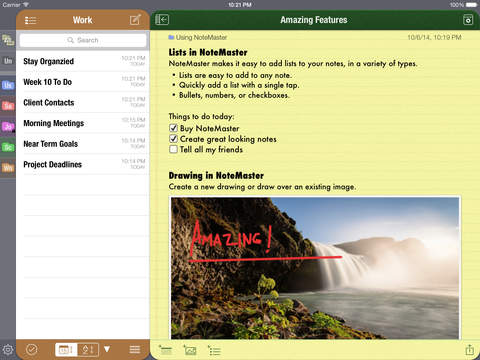Select the magenta folder in sidebar
This screenshot has height=360, width=480.
pyautogui.click(x=8, y=126)
